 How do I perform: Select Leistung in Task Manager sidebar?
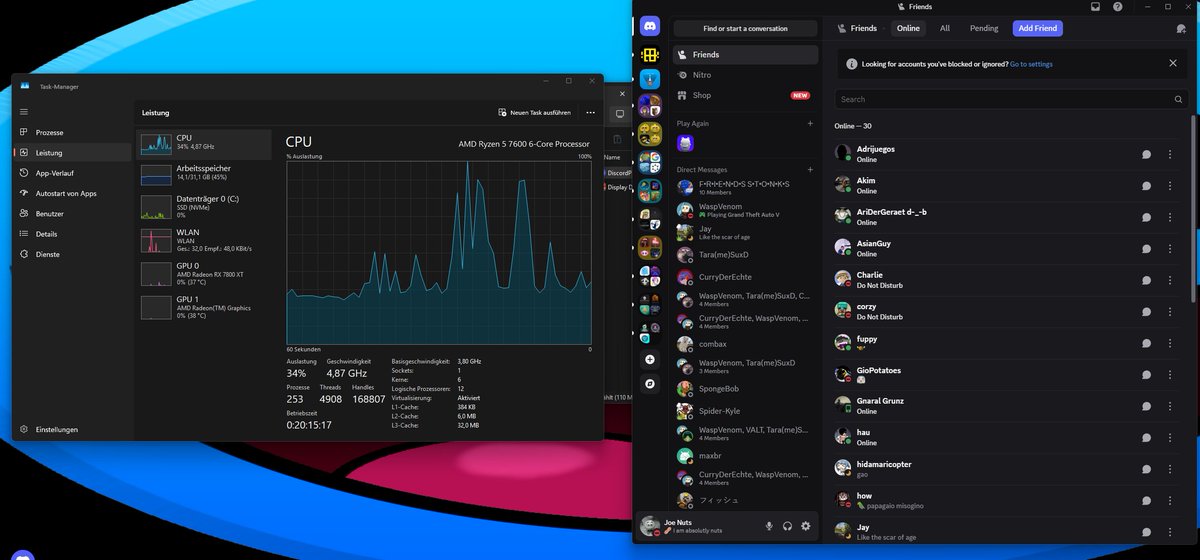[x=72, y=153]
